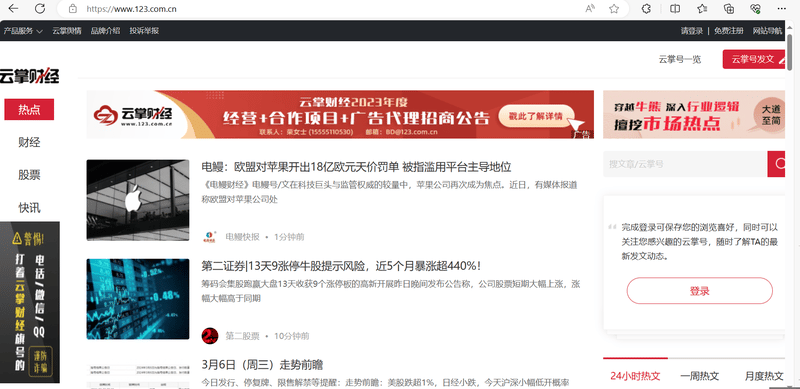
Task: Open the Favorites list icon
Action: (x=702, y=9)
